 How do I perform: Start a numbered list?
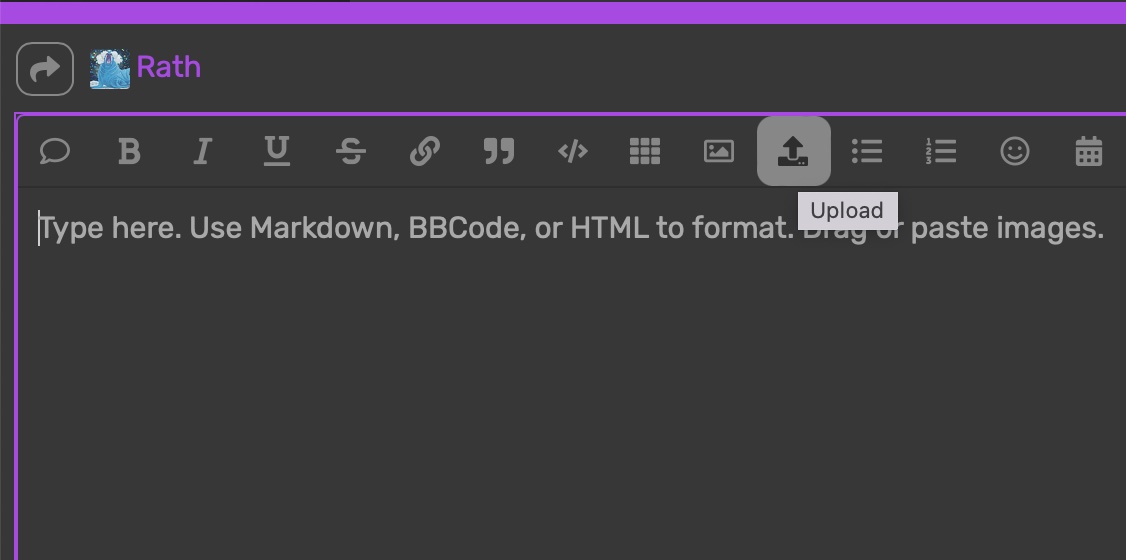(941, 151)
